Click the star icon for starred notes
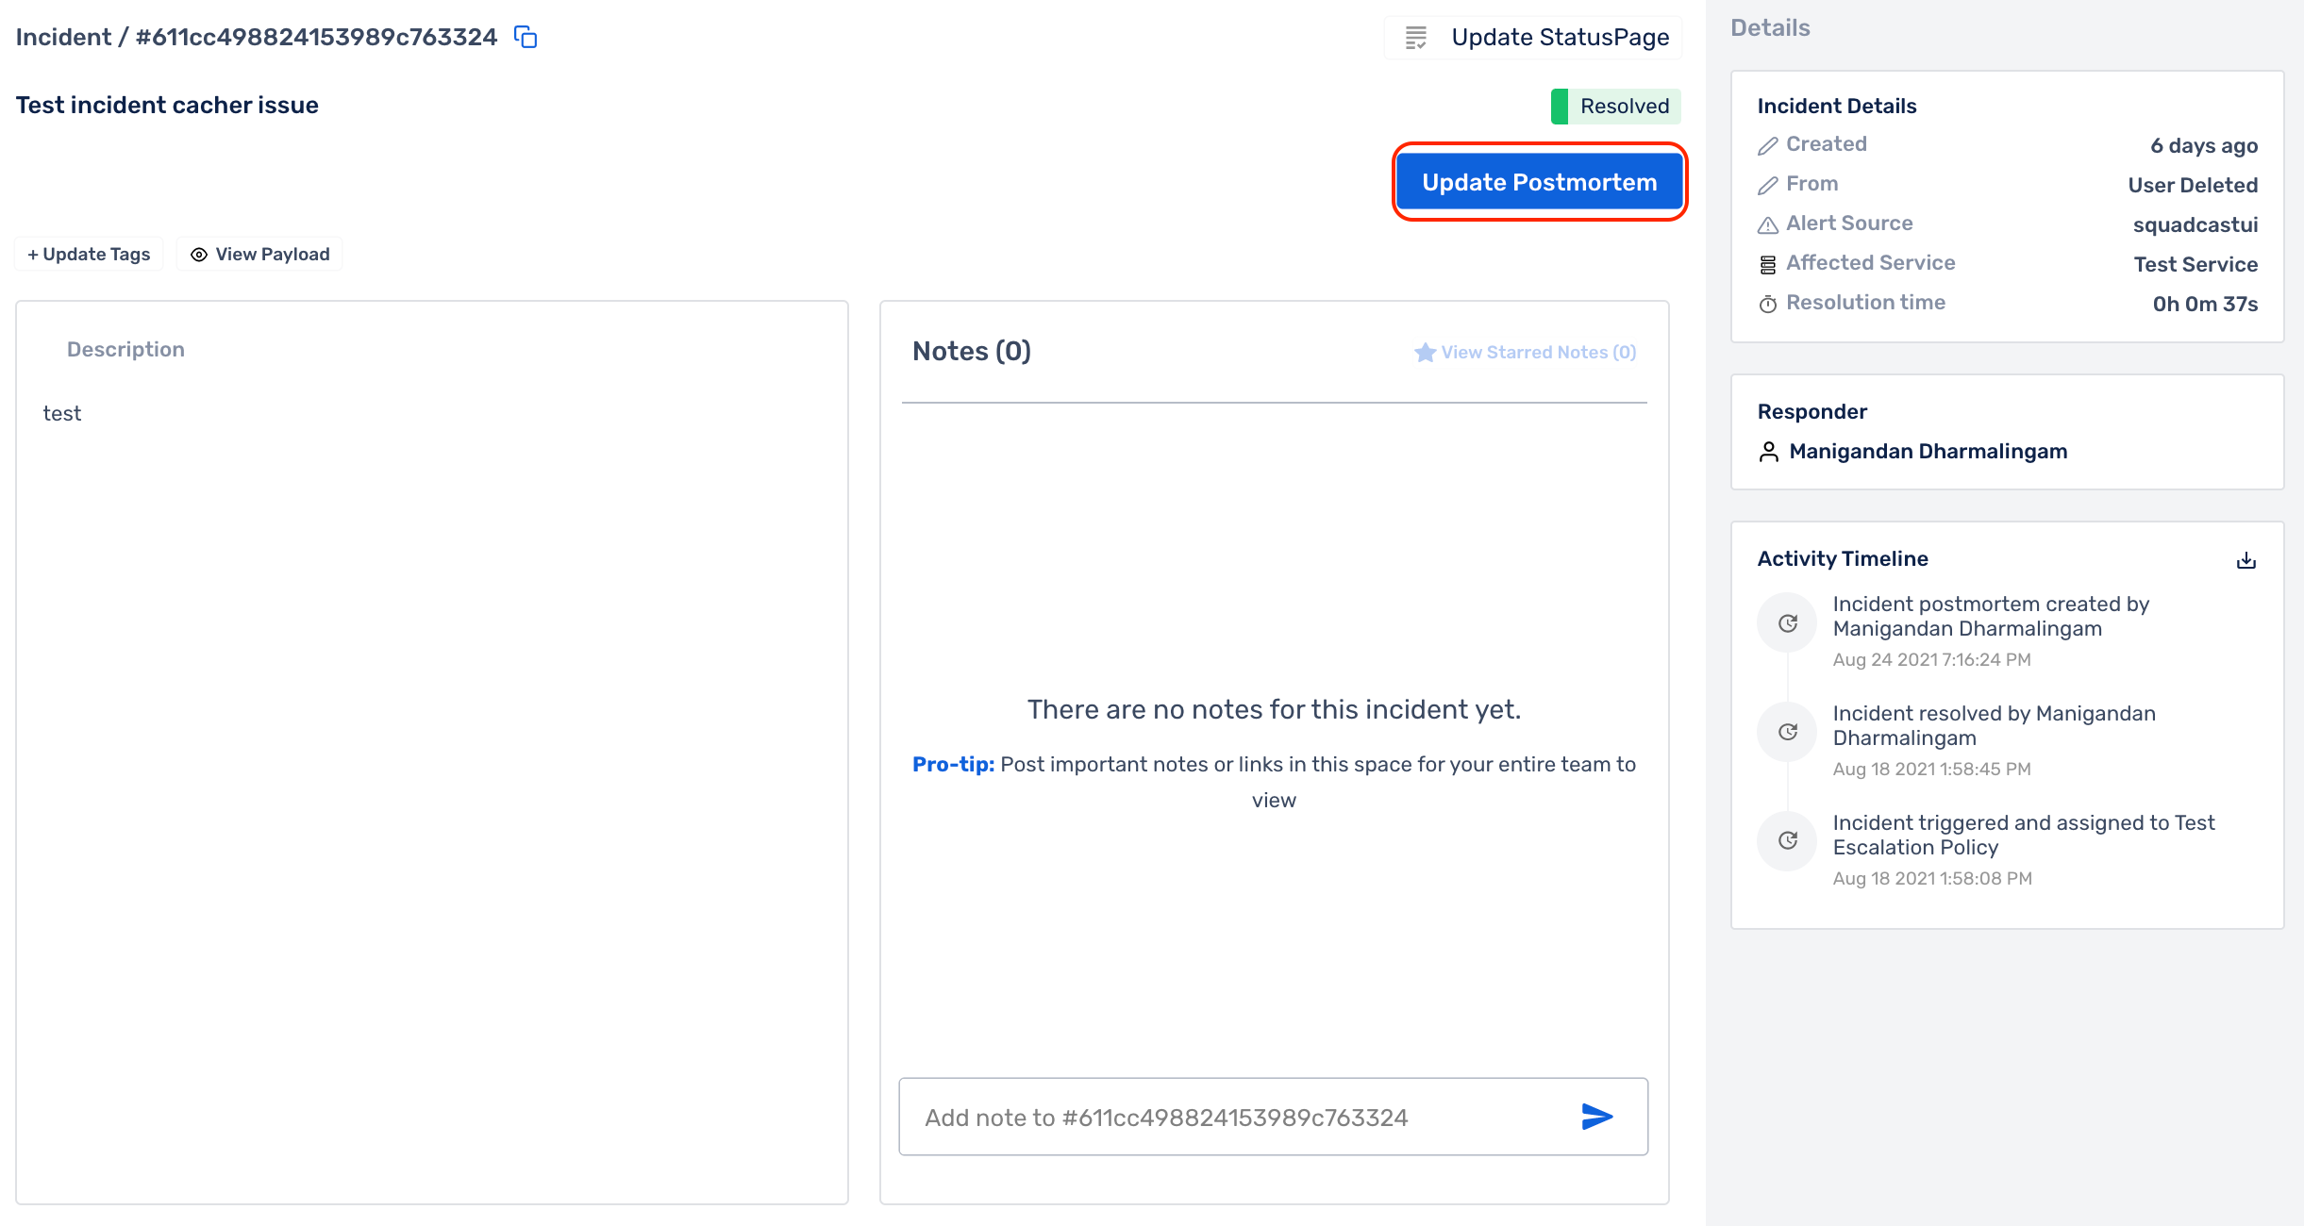The width and height of the screenshot is (2304, 1226). 1425,352
